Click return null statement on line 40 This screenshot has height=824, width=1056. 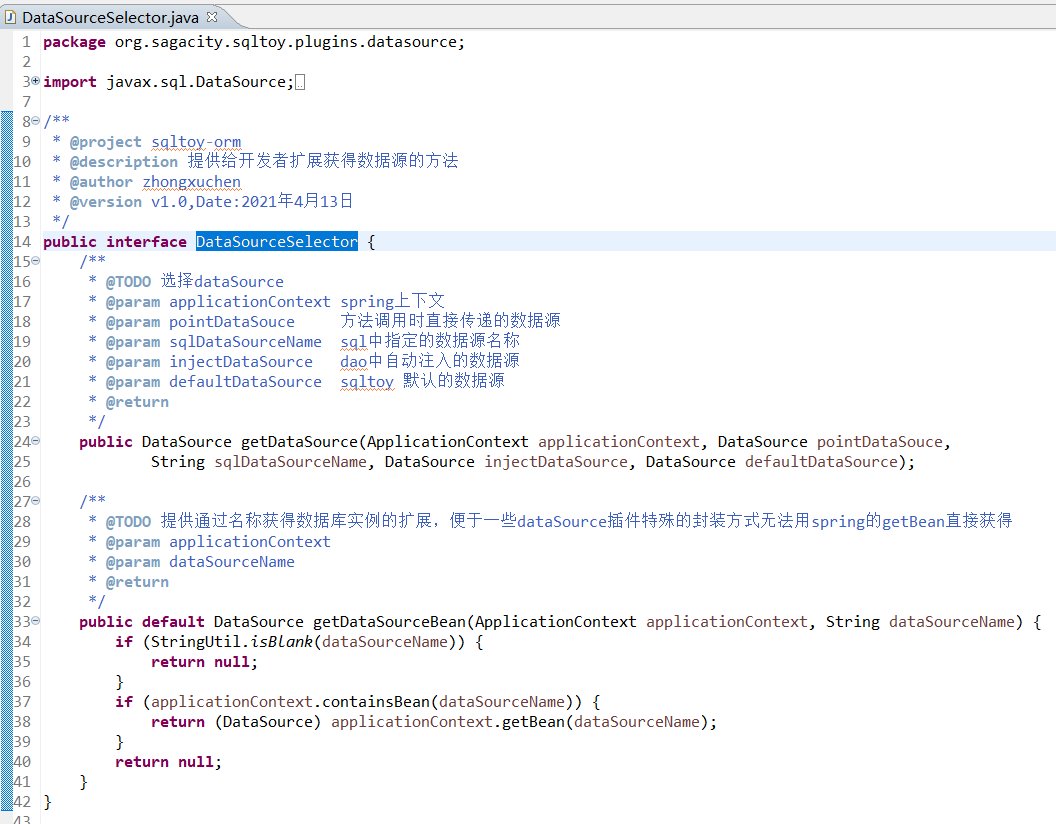168,762
